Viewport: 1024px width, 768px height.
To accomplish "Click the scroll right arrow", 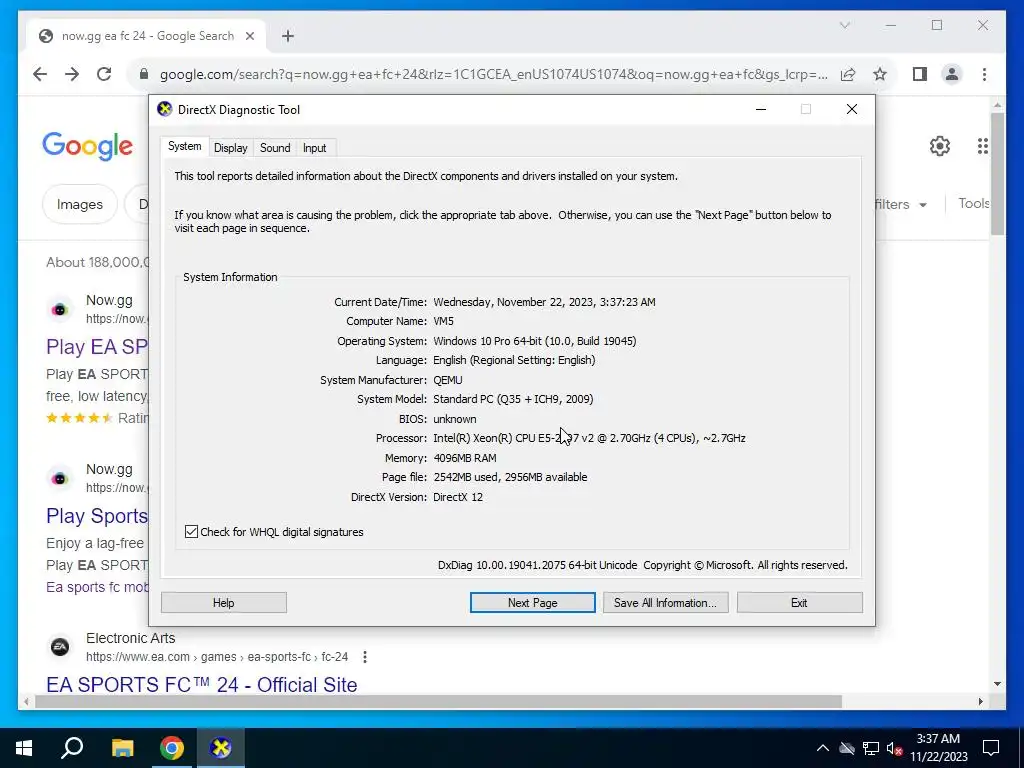I will pos(980,701).
